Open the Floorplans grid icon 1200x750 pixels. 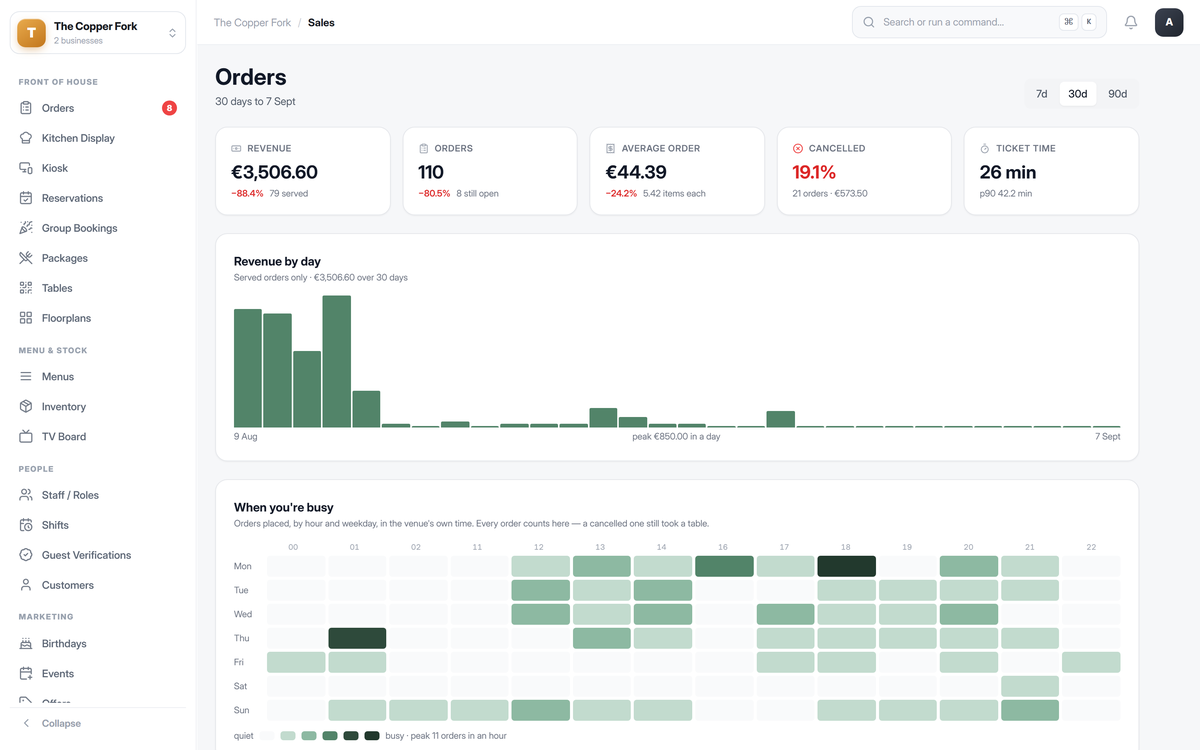(26, 318)
